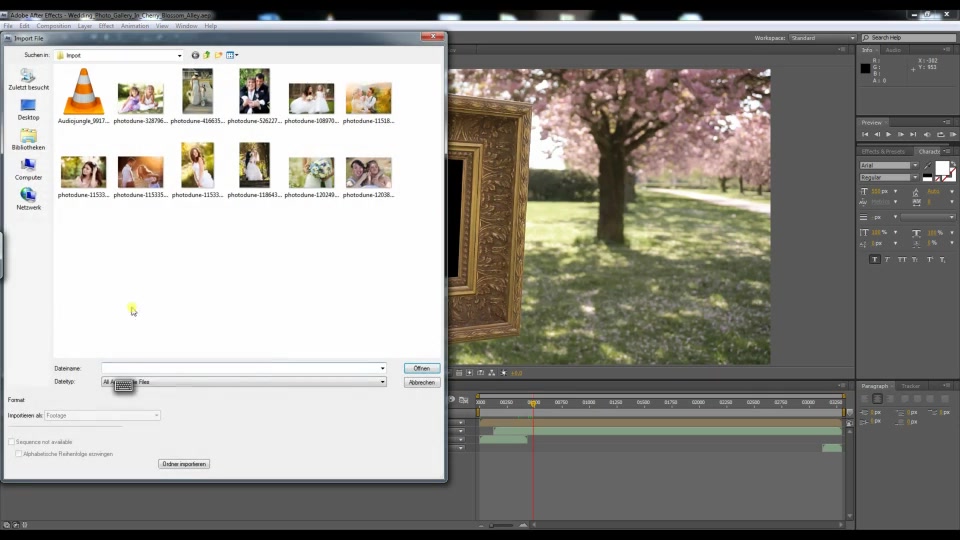This screenshot has width=960, height=540.
Task: Swap fill and stroke colors icon
Action: pyautogui.click(x=953, y=164)
